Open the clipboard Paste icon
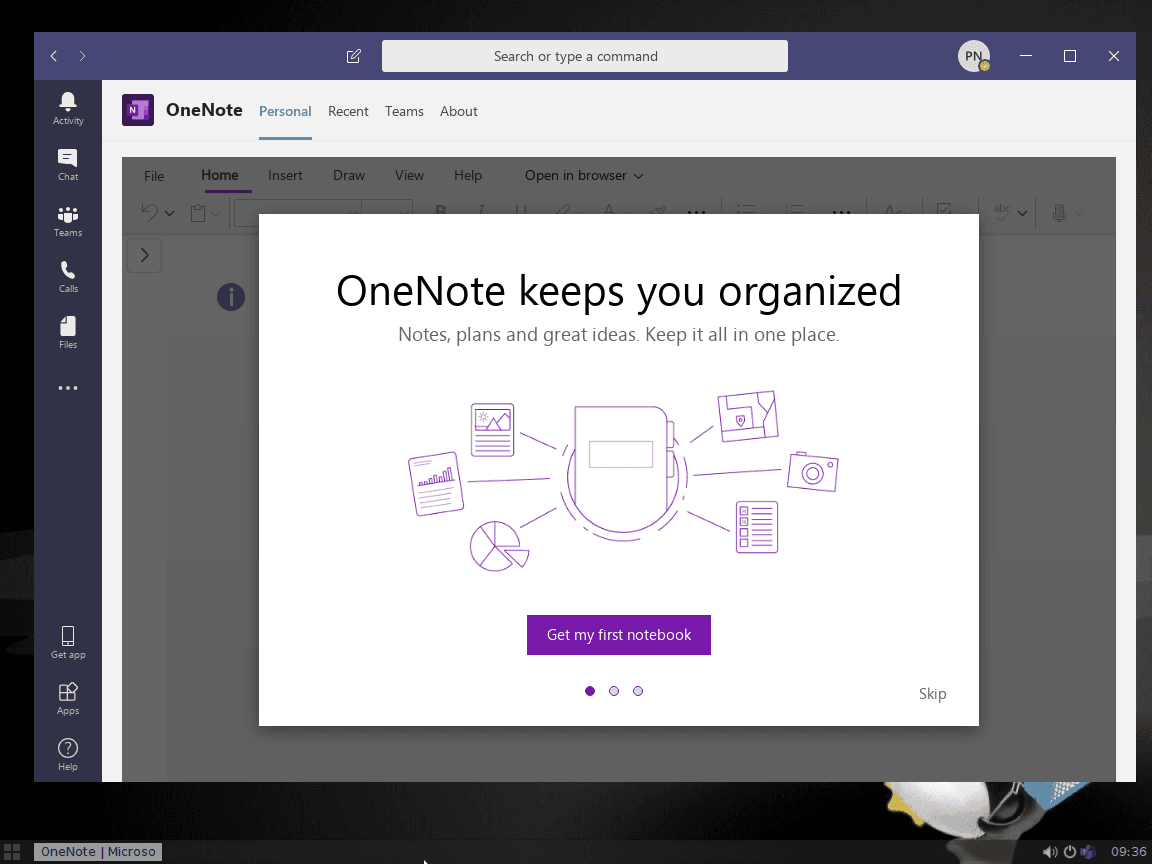The height and width of the screenshot is (864, 1152). [196, 212]
